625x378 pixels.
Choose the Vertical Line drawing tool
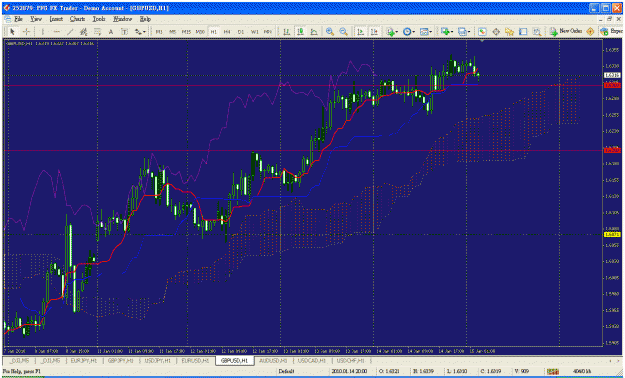coord(43,32)
